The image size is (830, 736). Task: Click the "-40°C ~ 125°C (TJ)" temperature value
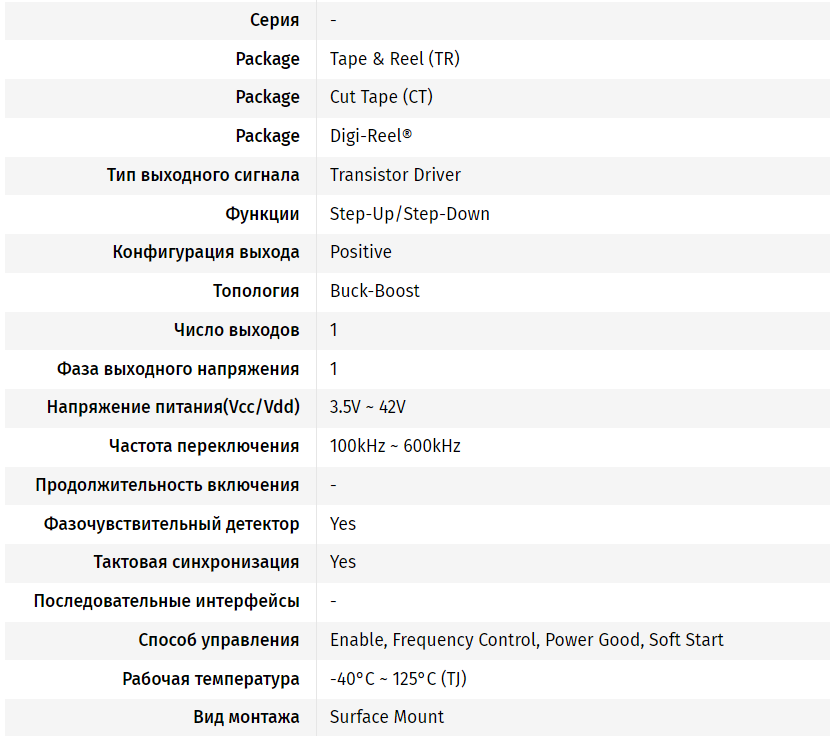398,679
